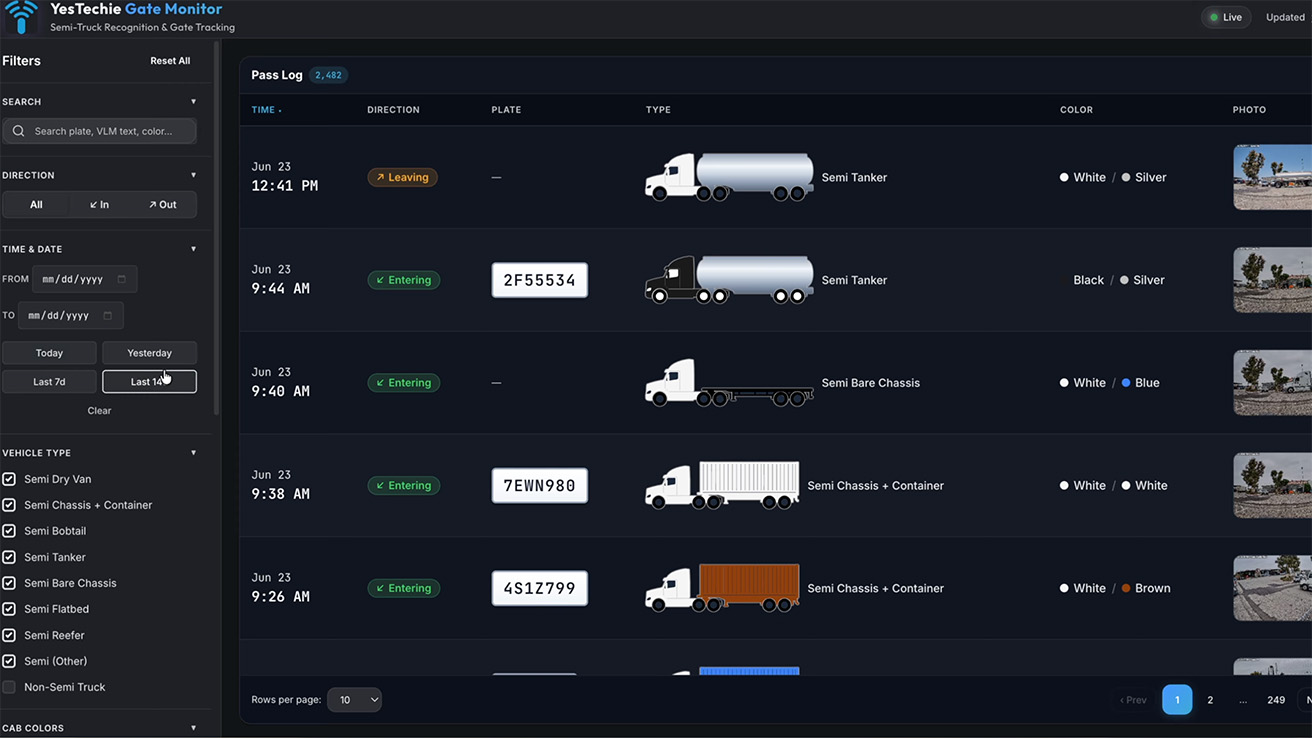1312x738 pixels.
Task: Apply the Today date preset
Action: (49, 353)
